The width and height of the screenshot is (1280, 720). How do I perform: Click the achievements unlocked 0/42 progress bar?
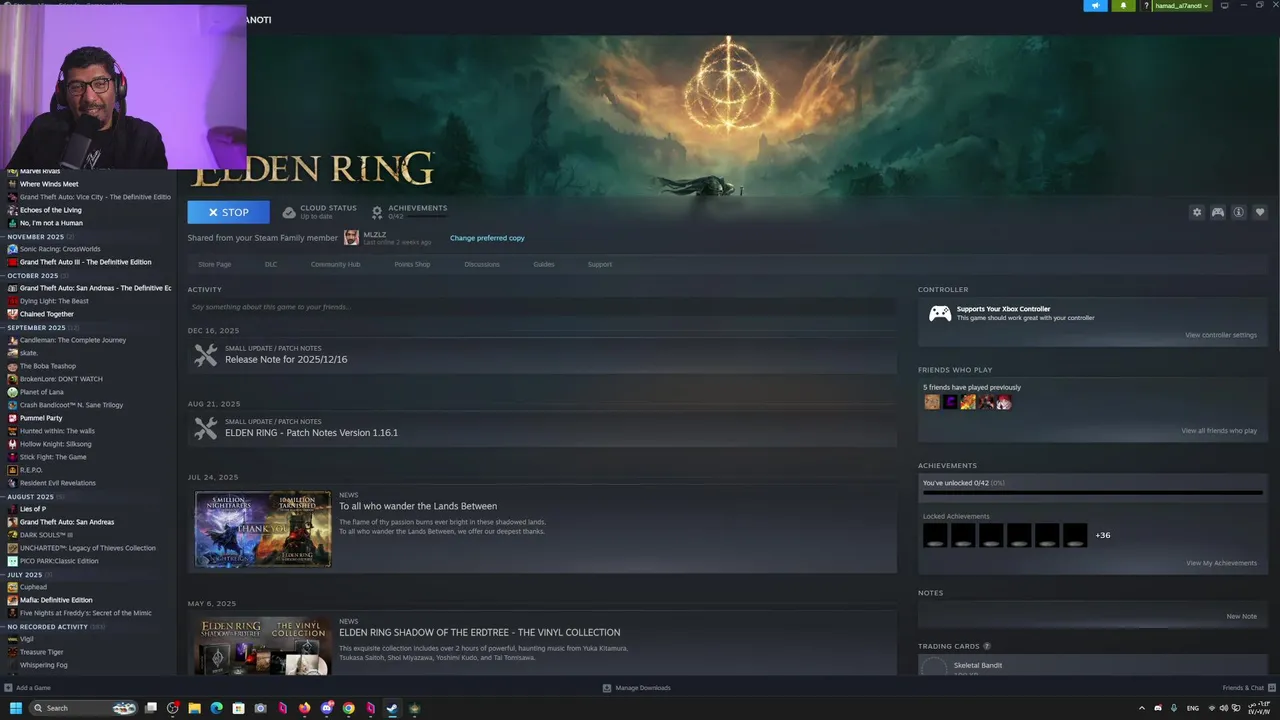pyautogui.click(x=1093, y=492)
